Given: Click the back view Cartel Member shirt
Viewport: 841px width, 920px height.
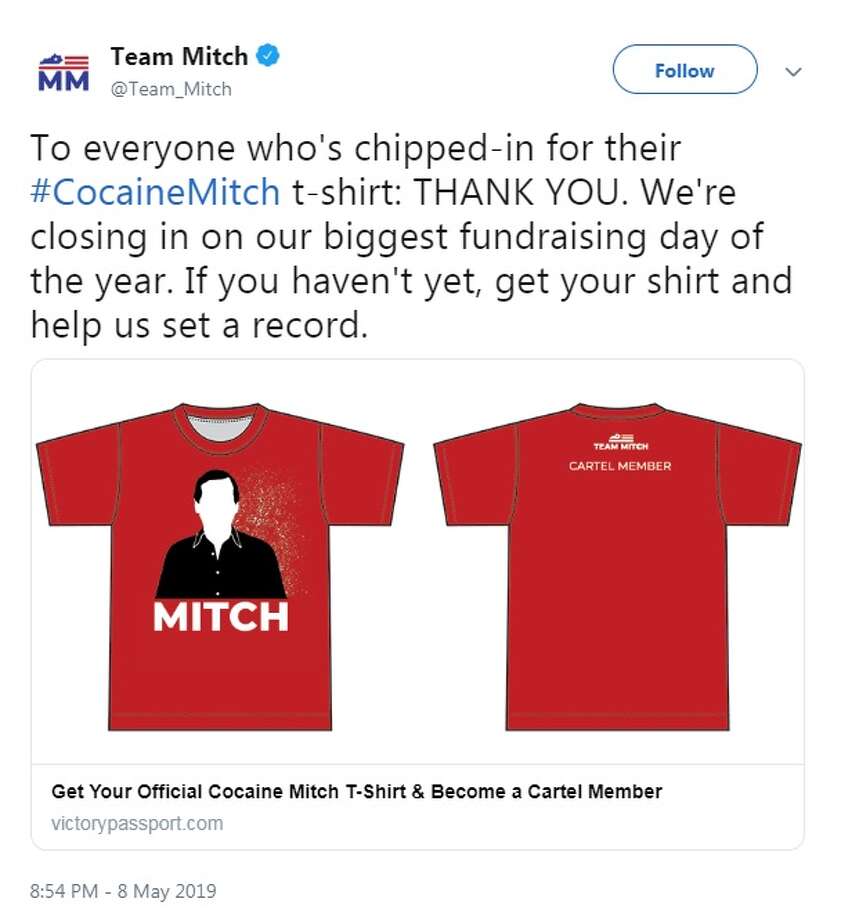Looking at the screenshot, I should [x=617, y=567].
